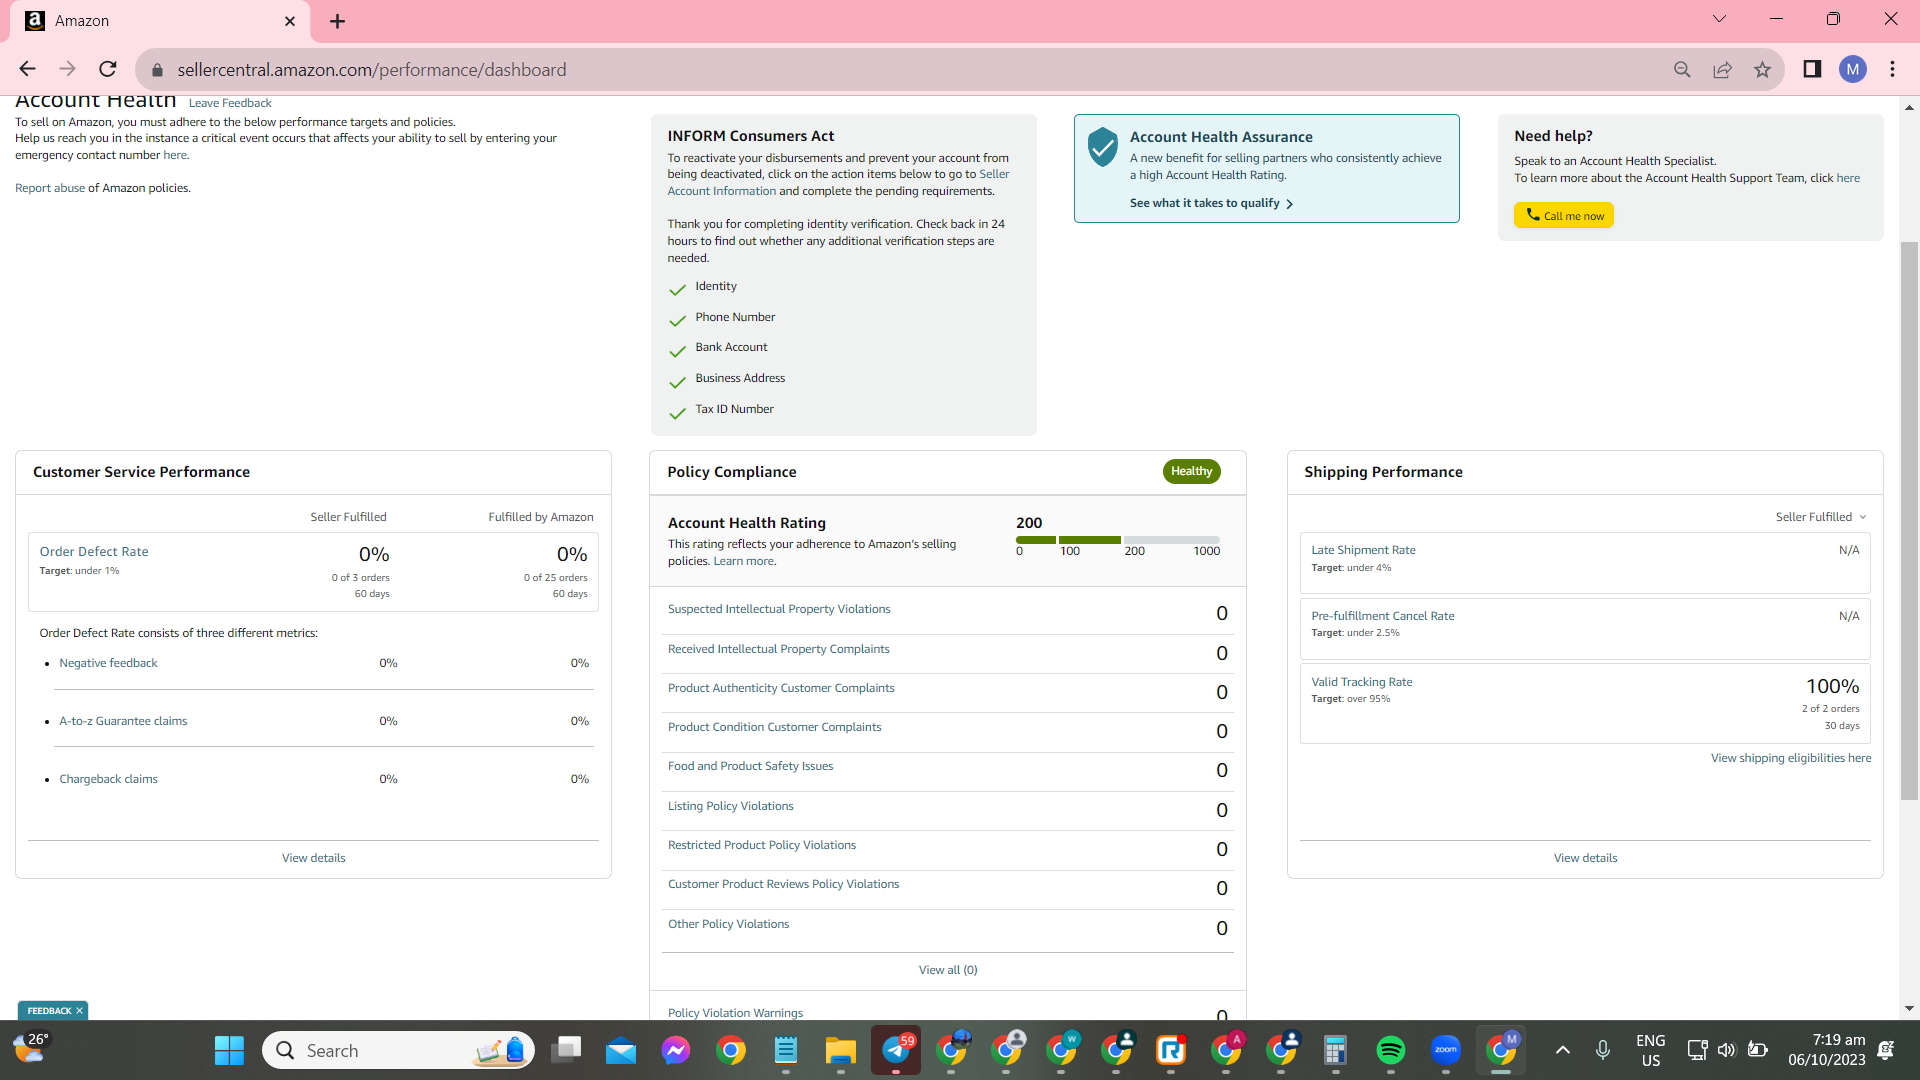Viewport: 1920px width, 1080px height.
Task: View details of Shipping Performance
Action: click(x=1585, y=858)
